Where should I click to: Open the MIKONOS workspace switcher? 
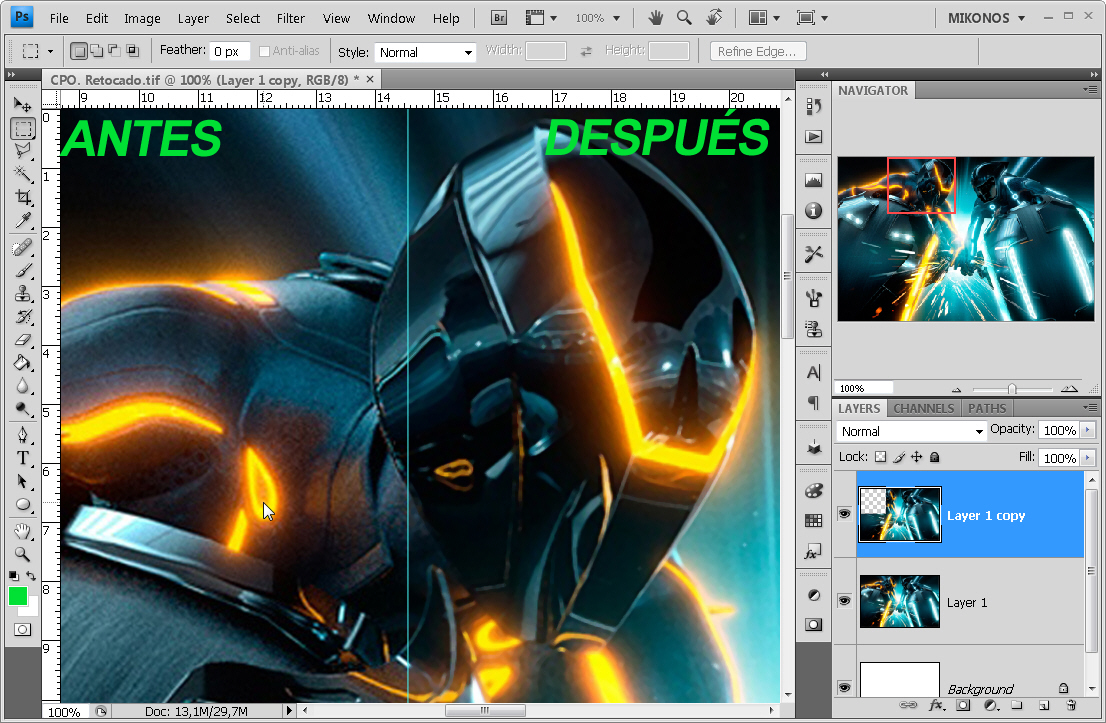(985, 17)
